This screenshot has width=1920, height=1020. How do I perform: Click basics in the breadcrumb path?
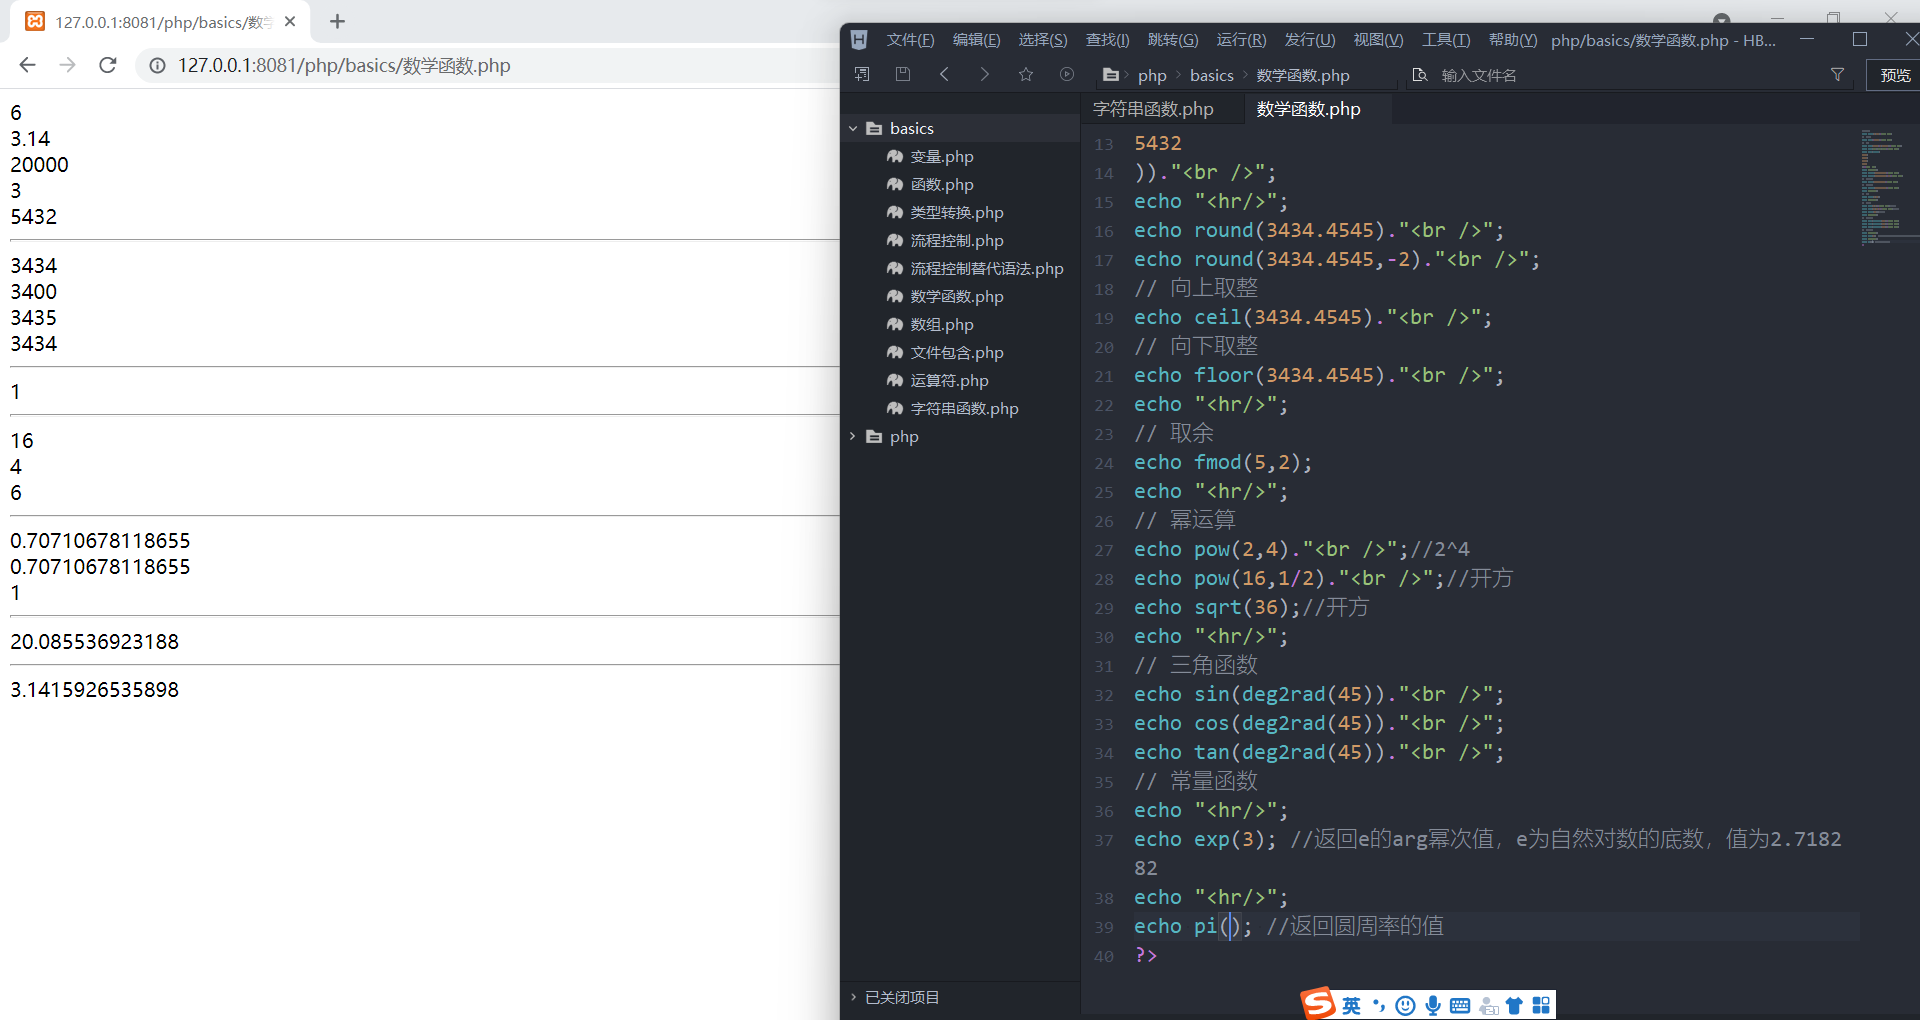1212,75
